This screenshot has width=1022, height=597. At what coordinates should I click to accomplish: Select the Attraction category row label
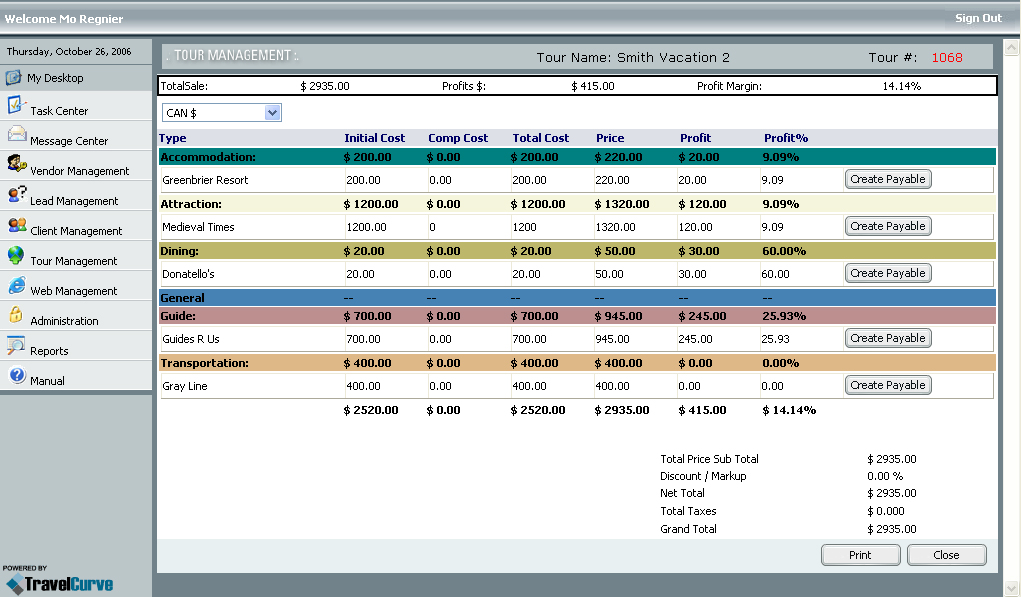pos(191,204)
